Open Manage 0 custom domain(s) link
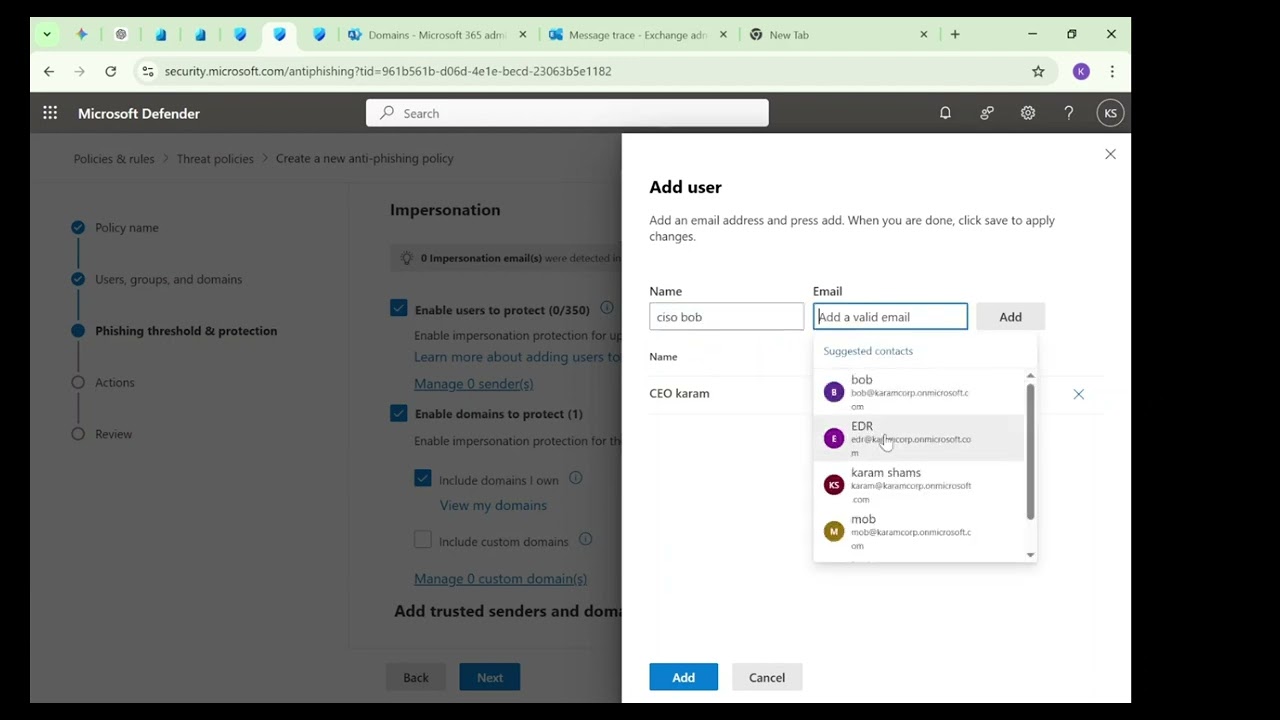 pos(500,579)
